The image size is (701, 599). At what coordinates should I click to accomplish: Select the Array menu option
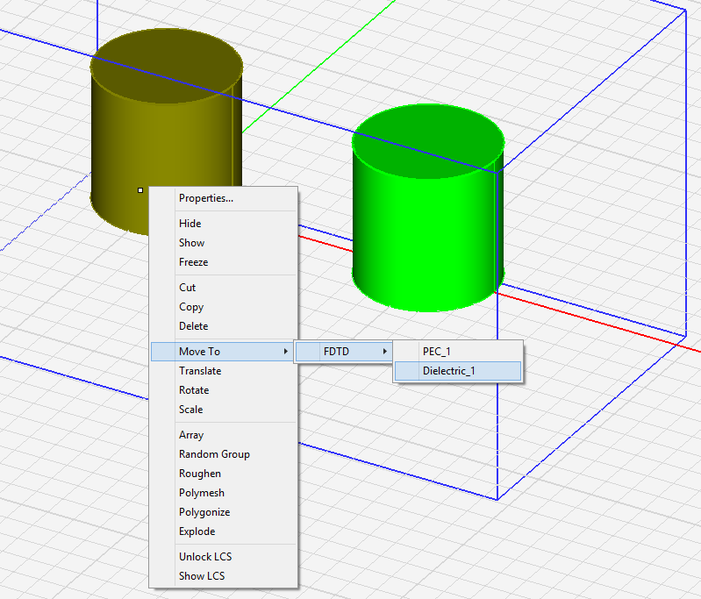191,435
